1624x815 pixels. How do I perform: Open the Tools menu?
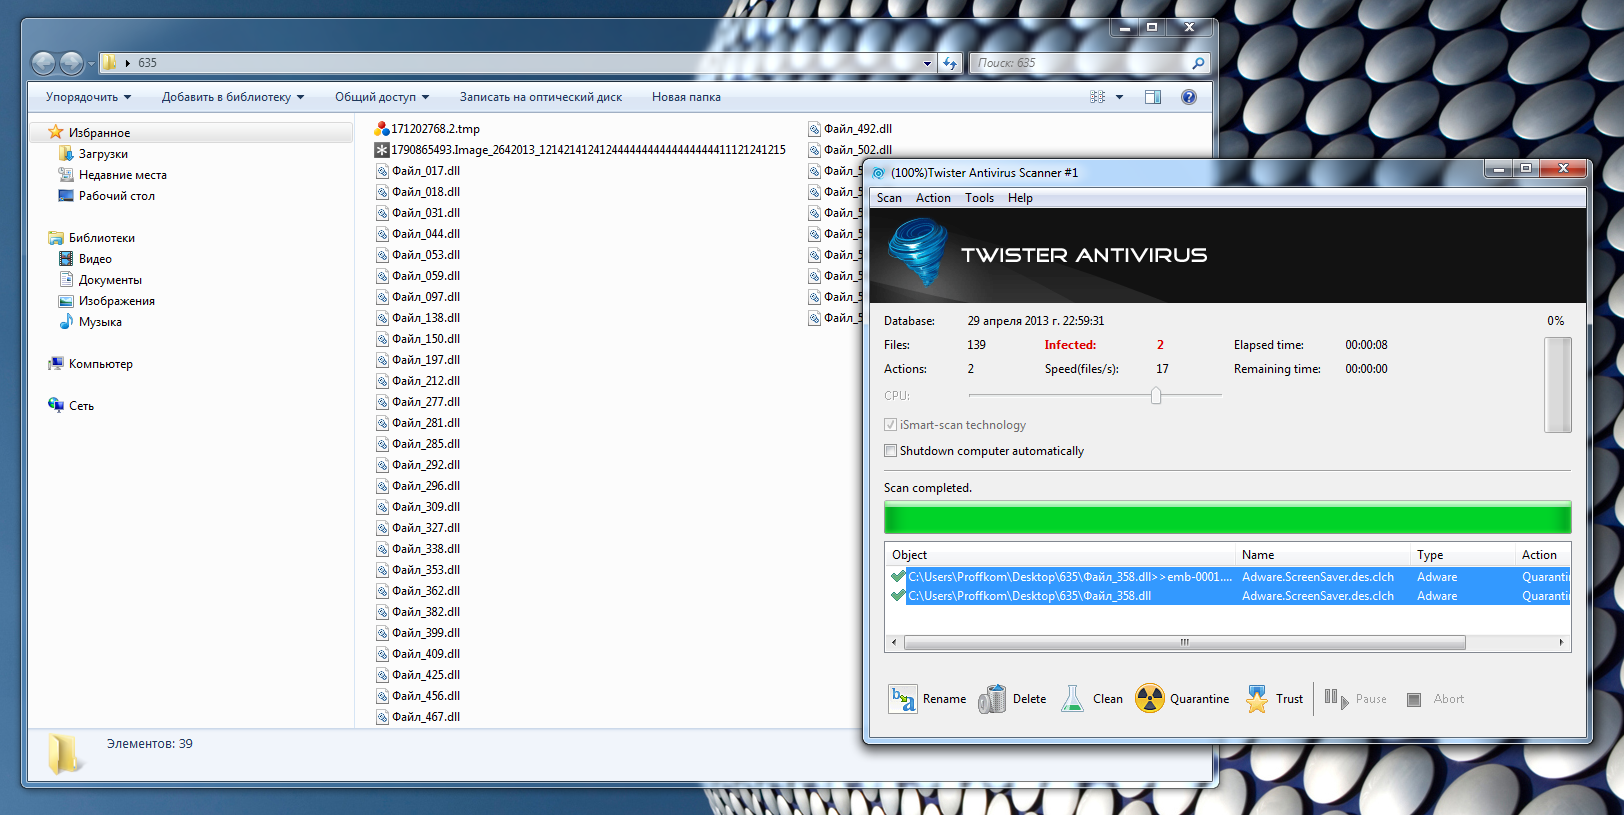979,198
